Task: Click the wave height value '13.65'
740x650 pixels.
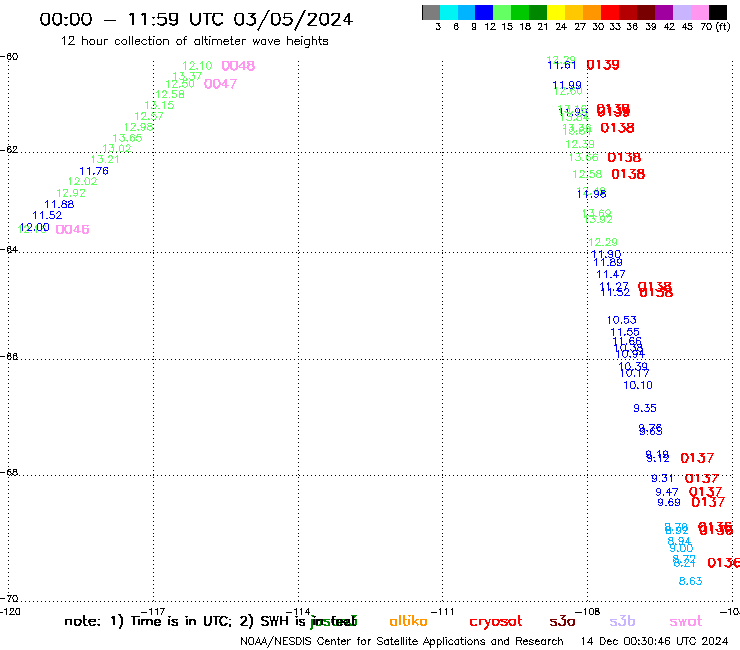Action: coord(127,138)
